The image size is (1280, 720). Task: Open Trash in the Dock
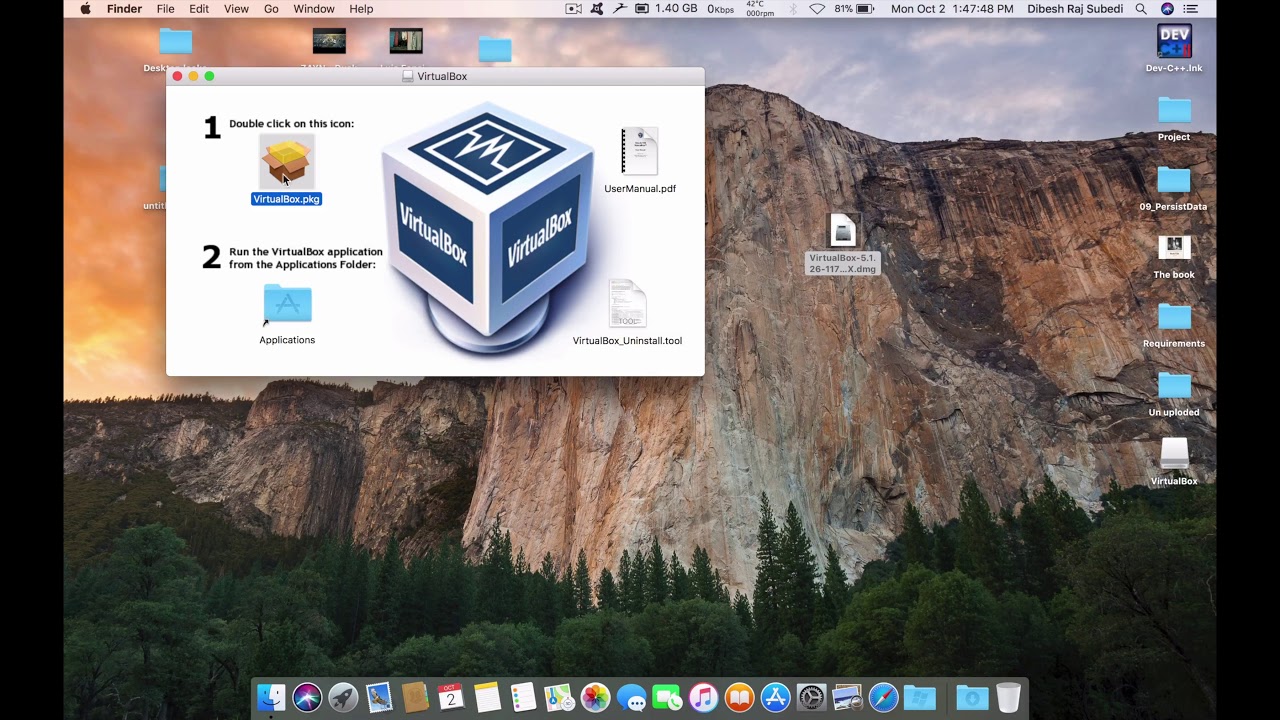click(x=1008, y=697)
